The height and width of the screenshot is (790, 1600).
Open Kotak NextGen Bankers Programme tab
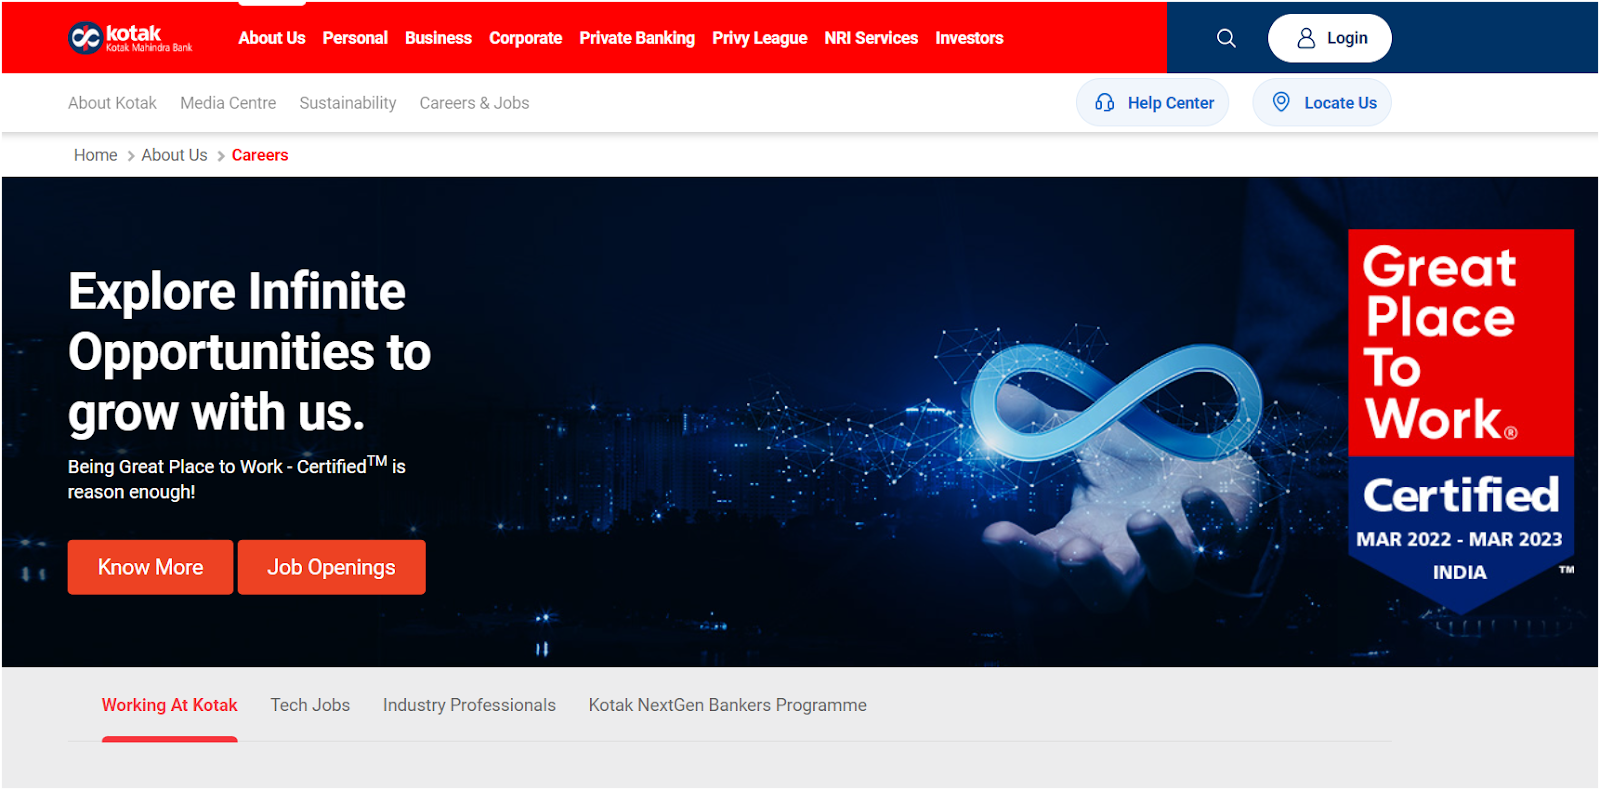pos(727,705)
